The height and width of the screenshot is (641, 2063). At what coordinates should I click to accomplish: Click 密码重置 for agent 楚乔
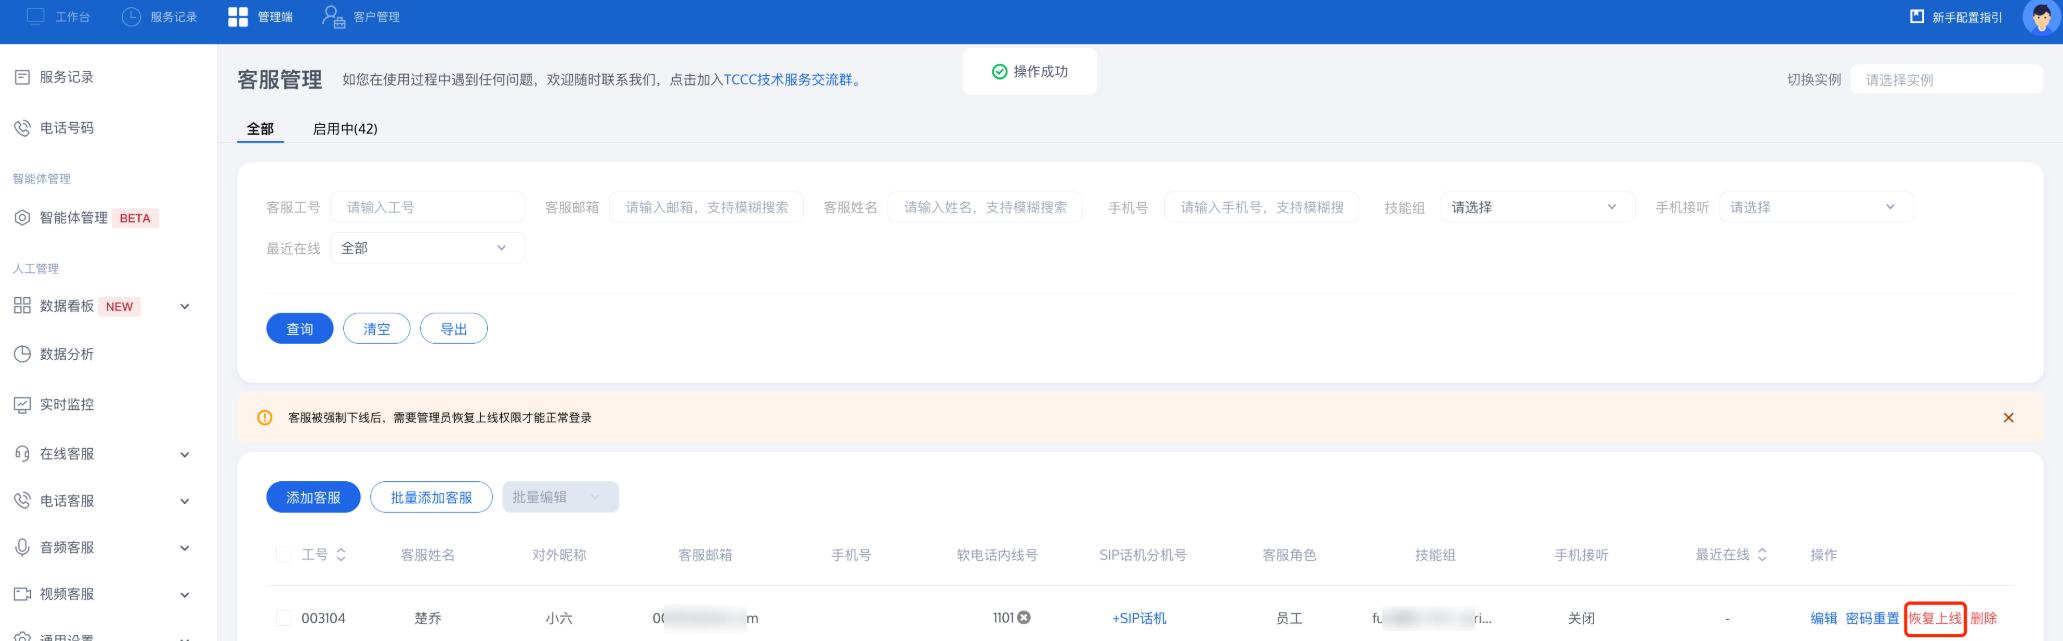1872,618
